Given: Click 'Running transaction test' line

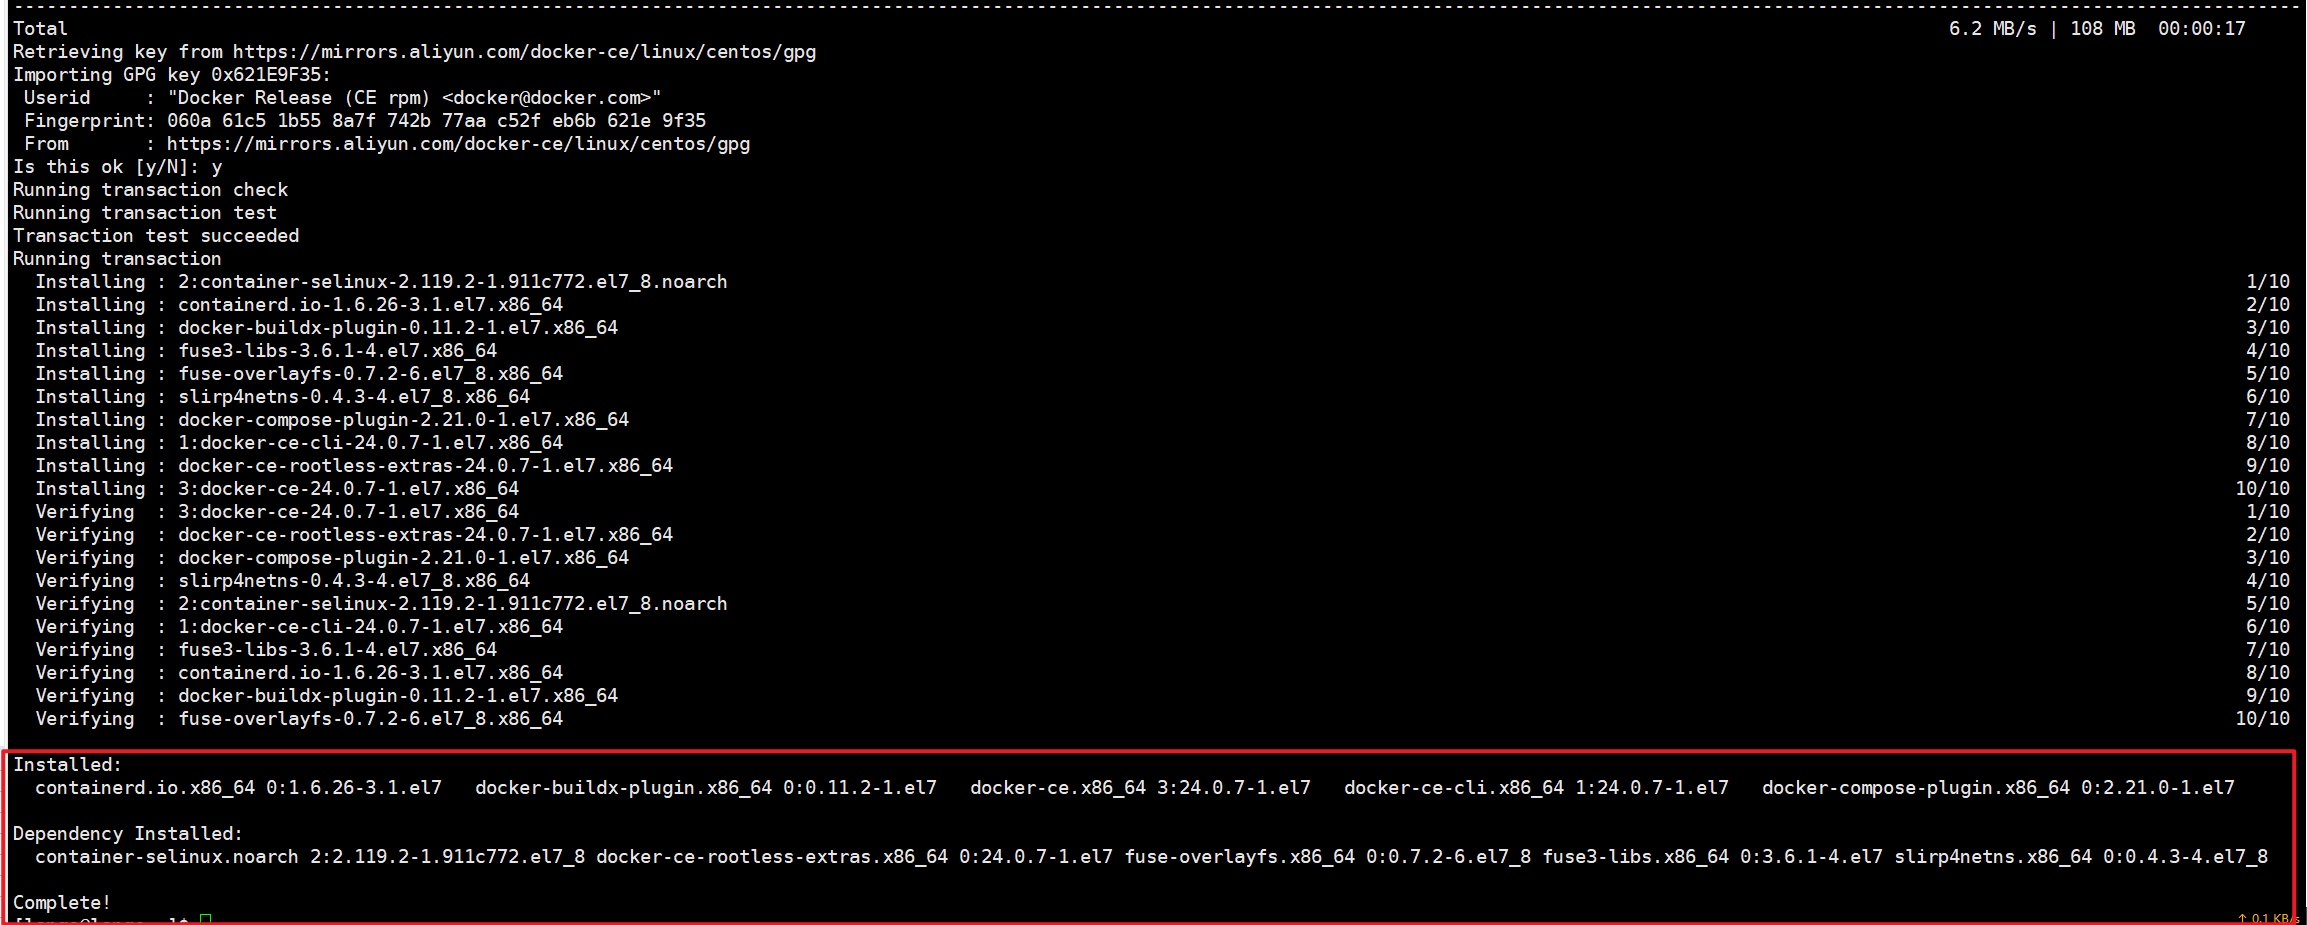Looking at the screenshot, I should click(x=145, y=213).
